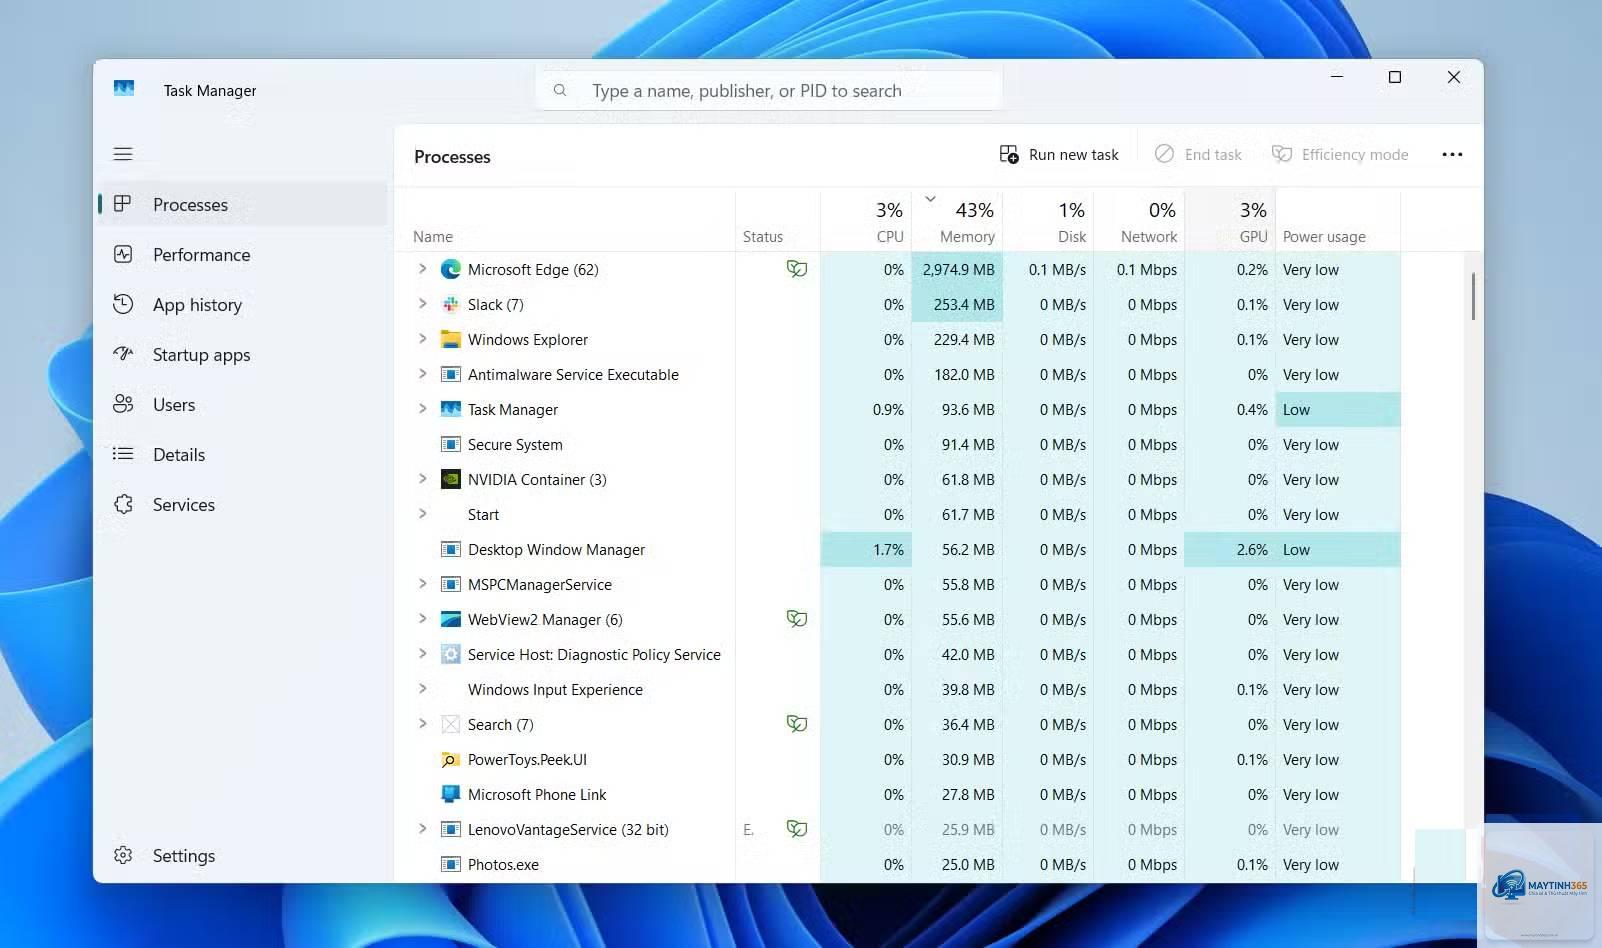The height and width of the screenshot is (948, 1602).
Task: Sort by the GPU column header
Action: [1230, 222]
